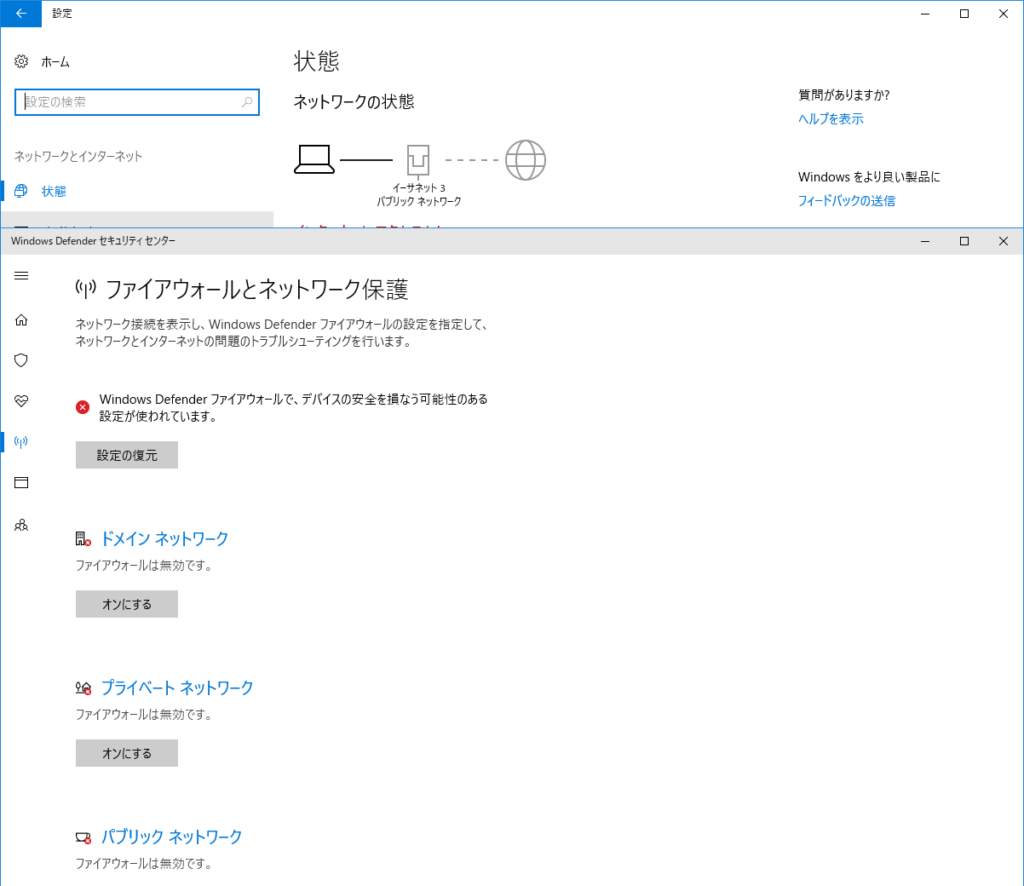Click the back arrow in Settings window
1024x886 pixels.
[x=21, y=14]
